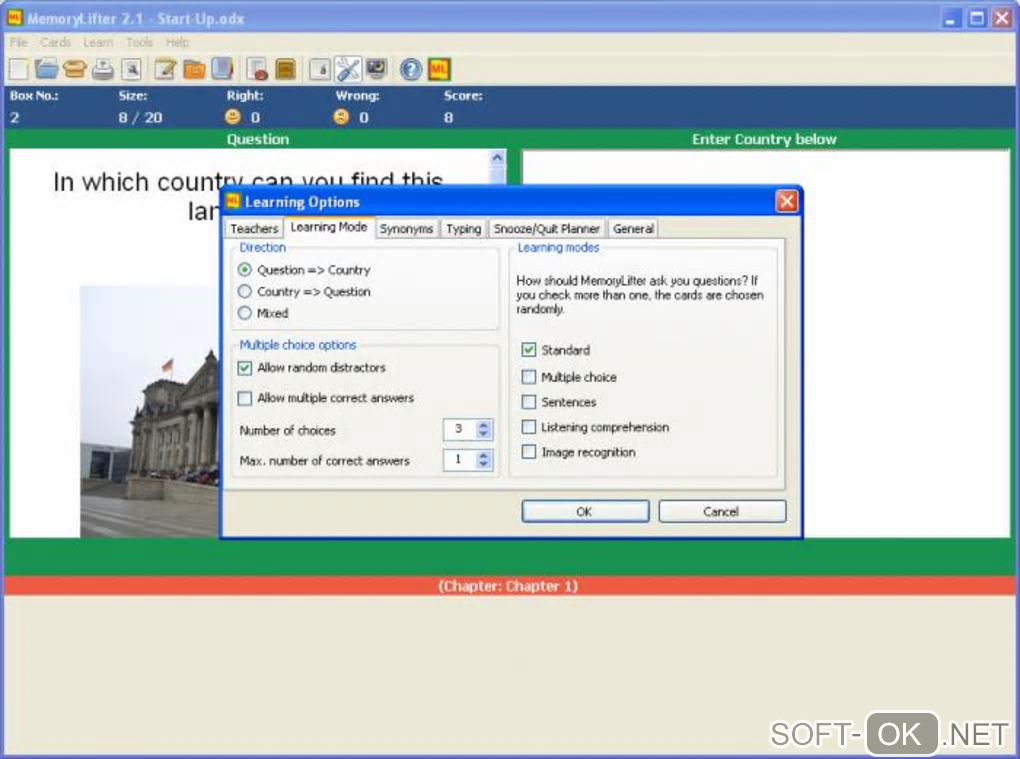Click the Reichstag building image
The width and height of the screenshot is (1020, 759).
point(150,411)
